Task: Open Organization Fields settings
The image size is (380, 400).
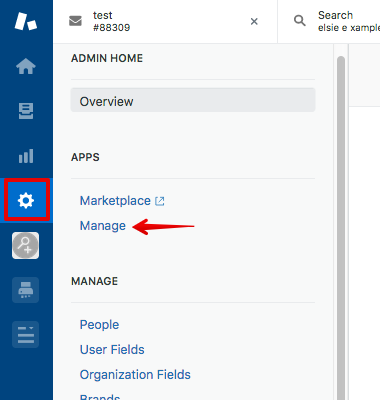Action: [x=135, y=375]
